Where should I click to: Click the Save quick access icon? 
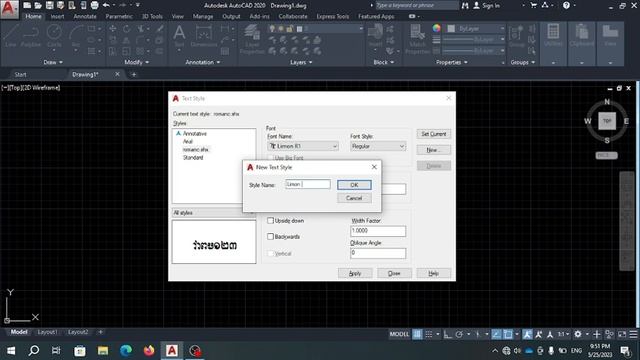pos(49,5)
